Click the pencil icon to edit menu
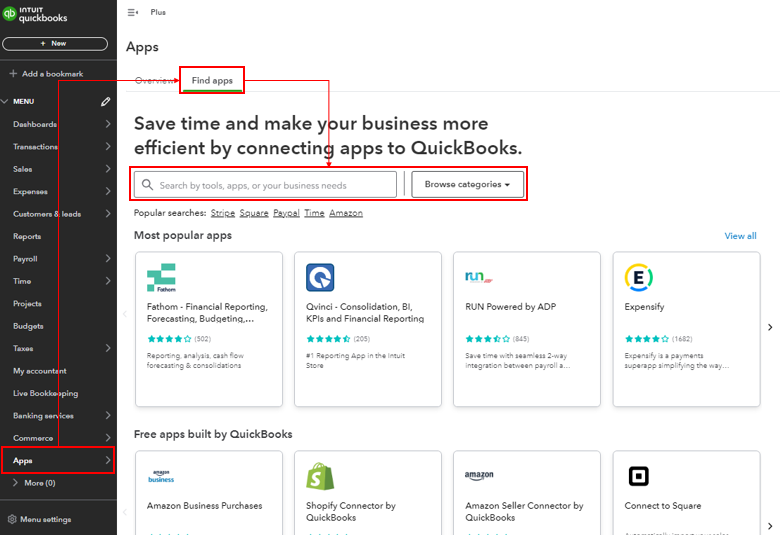The width and height of the screenshot is (780, 535). (x=105, y=102)
